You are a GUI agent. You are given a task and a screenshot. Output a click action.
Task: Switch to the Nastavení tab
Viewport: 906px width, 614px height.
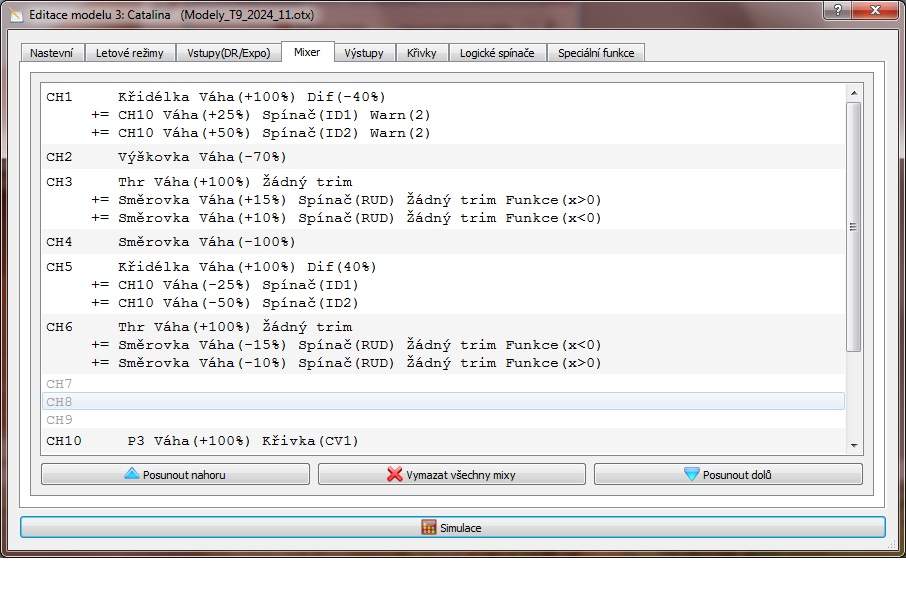pos(51,53)
